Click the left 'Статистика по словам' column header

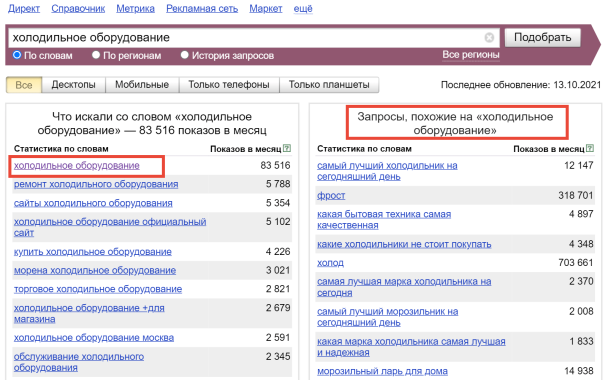[61, 149]
